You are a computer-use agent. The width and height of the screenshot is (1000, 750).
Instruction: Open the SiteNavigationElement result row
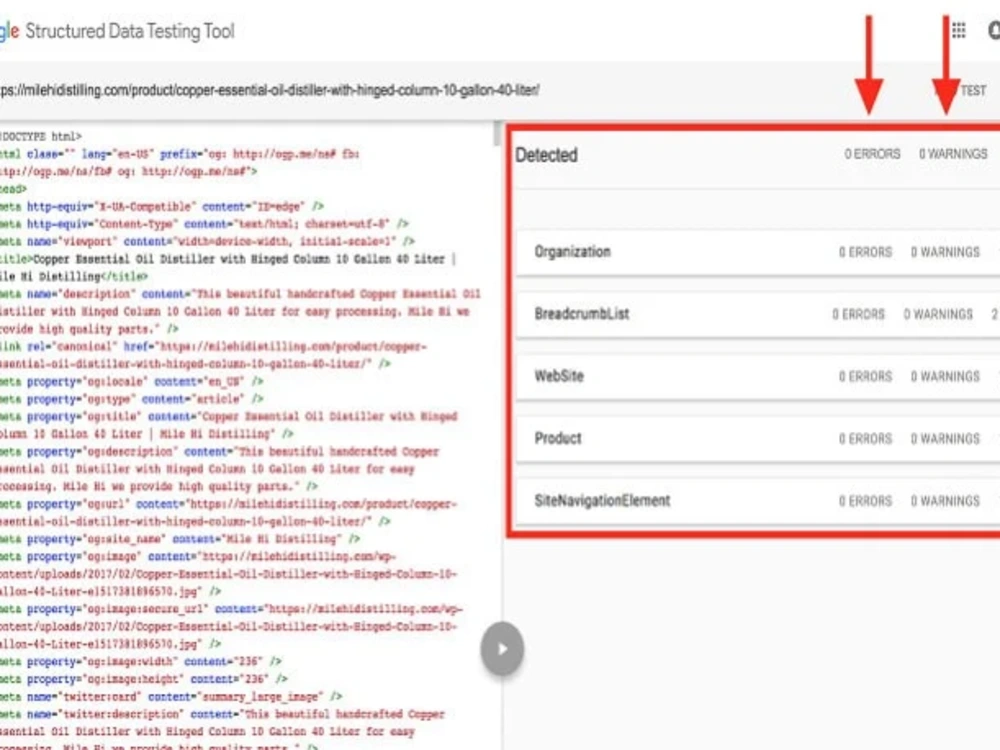pos(758,501)
